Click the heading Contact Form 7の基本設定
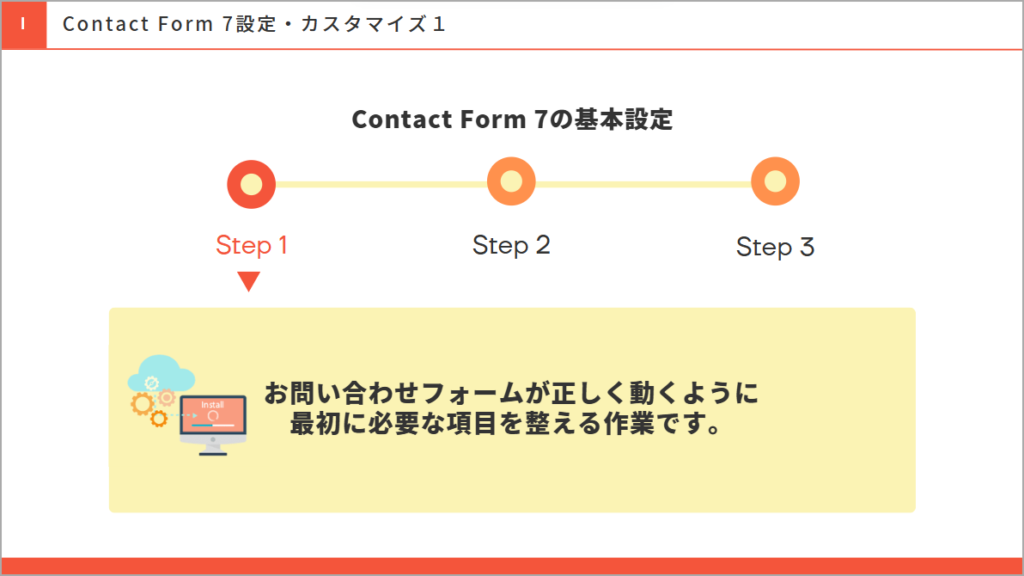This screenshot has height=576, width=1024. click(x=512, y=120)
